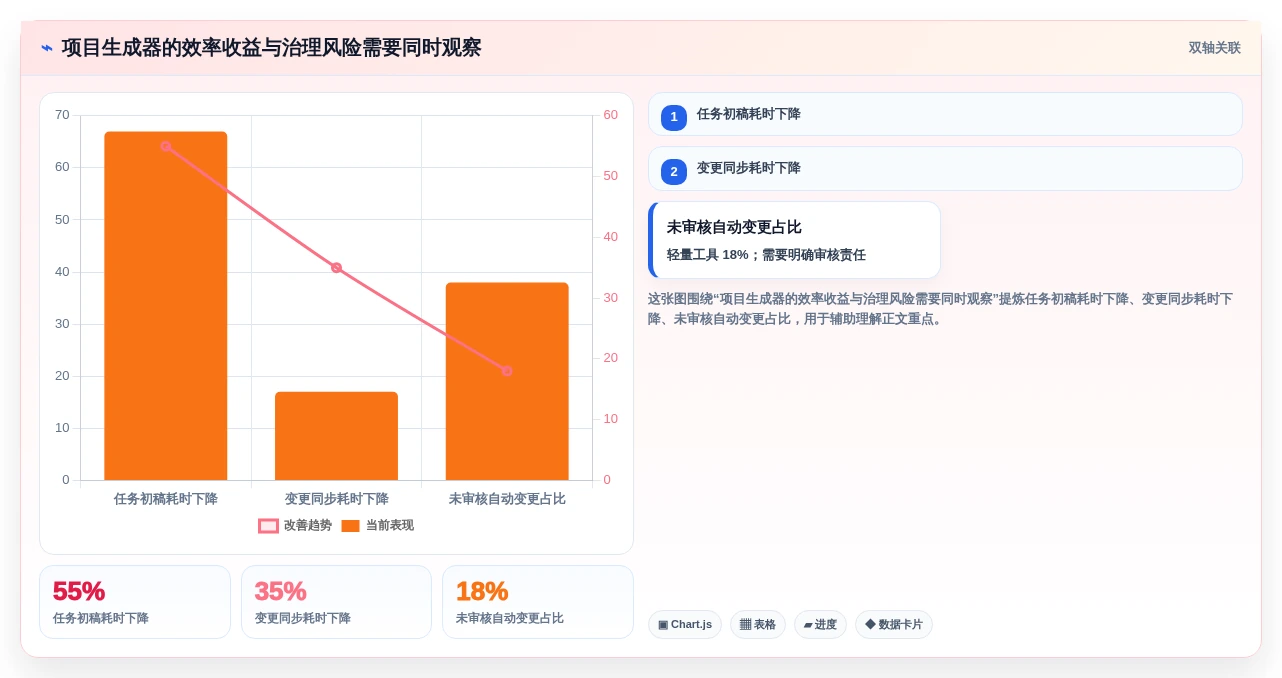Click the pink 改善趋势 legend swatch
Viewport: 1282px width, 678px height.
(268, 526)
